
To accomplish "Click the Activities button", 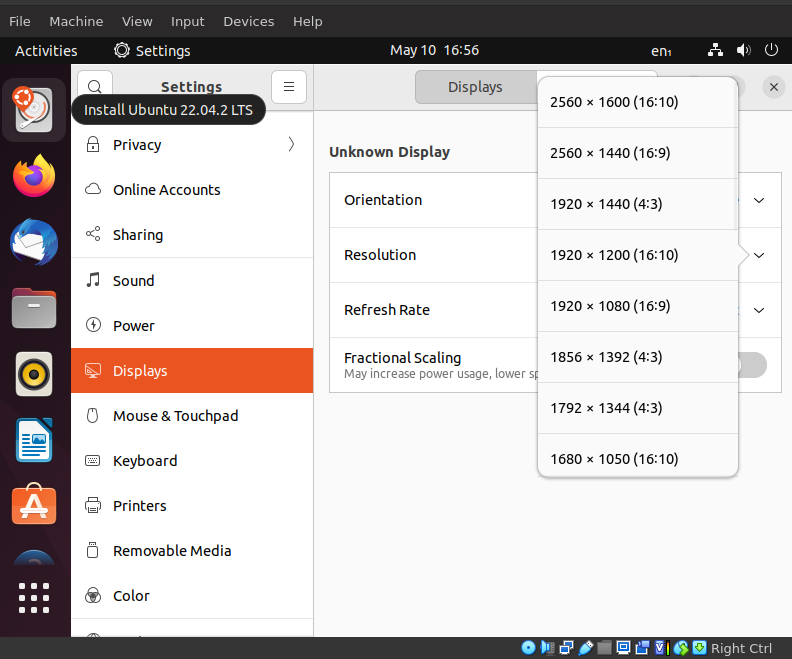I will click(x=46, y=50).
